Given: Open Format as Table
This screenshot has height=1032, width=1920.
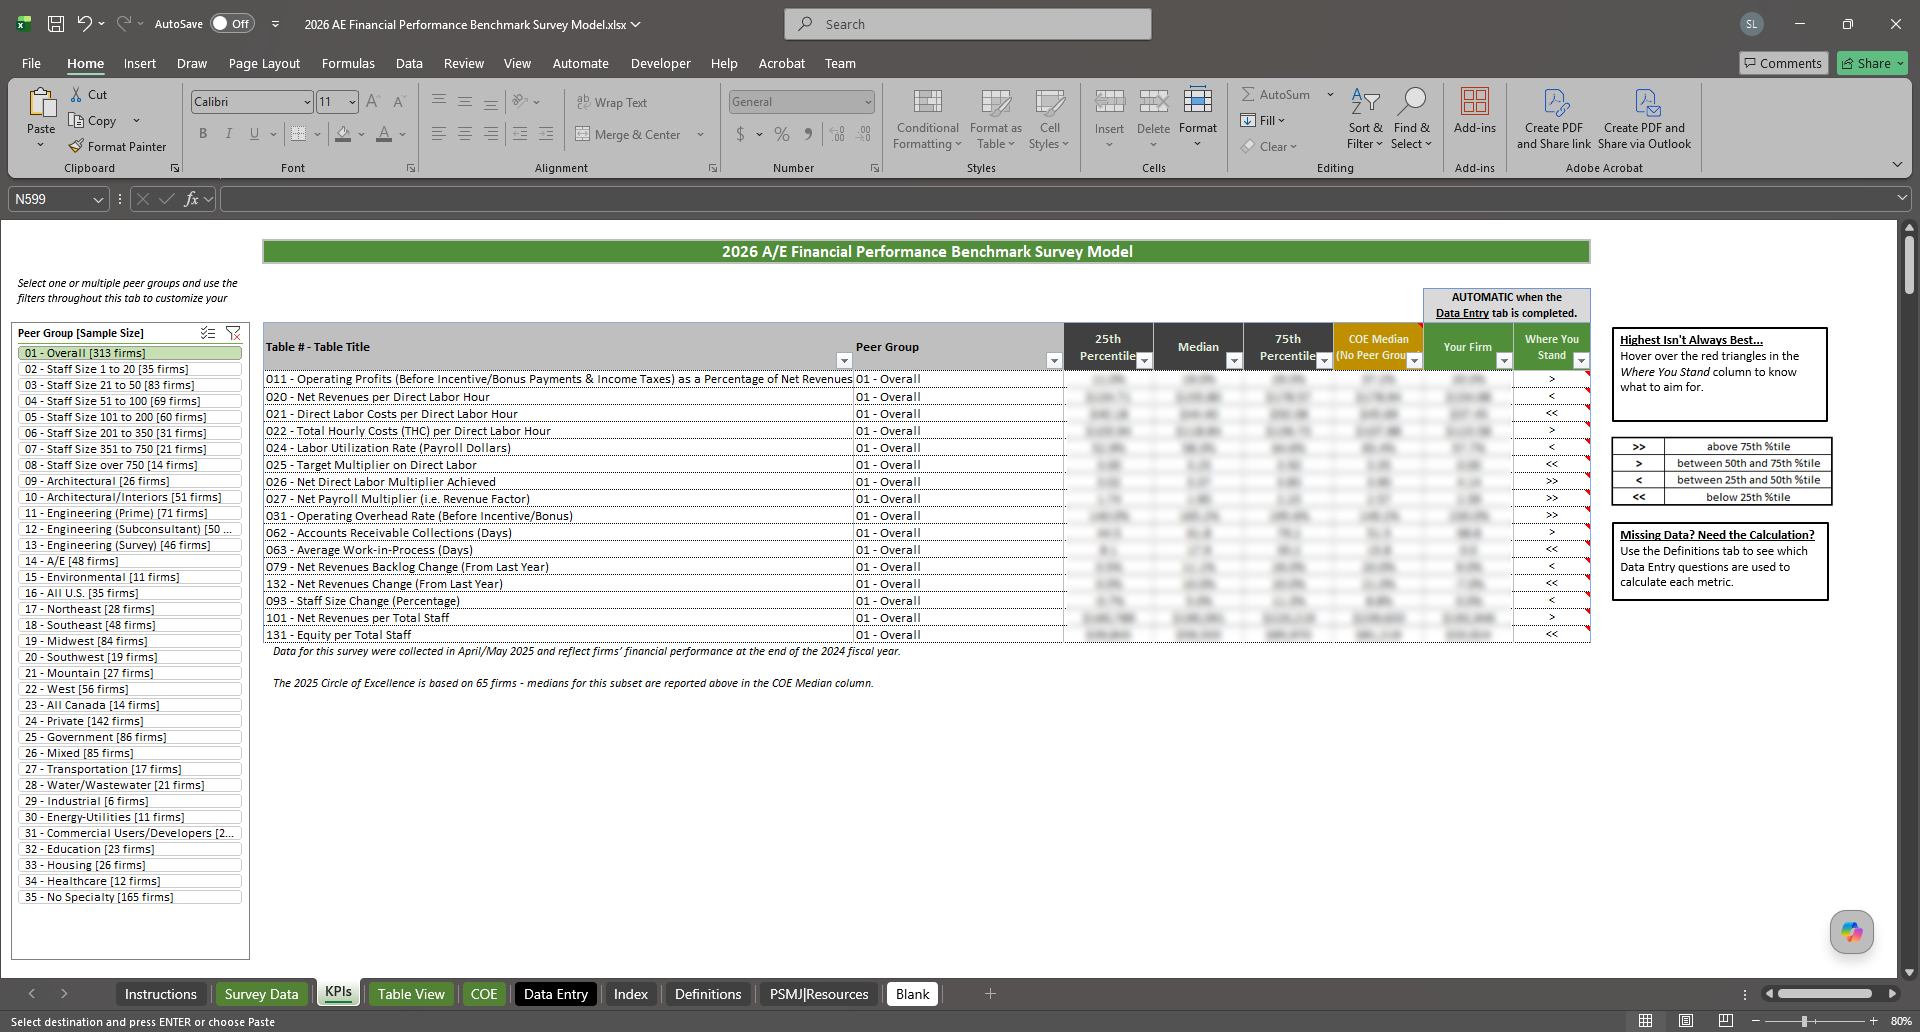Looking at the screenshot, I should click(995, 120).
